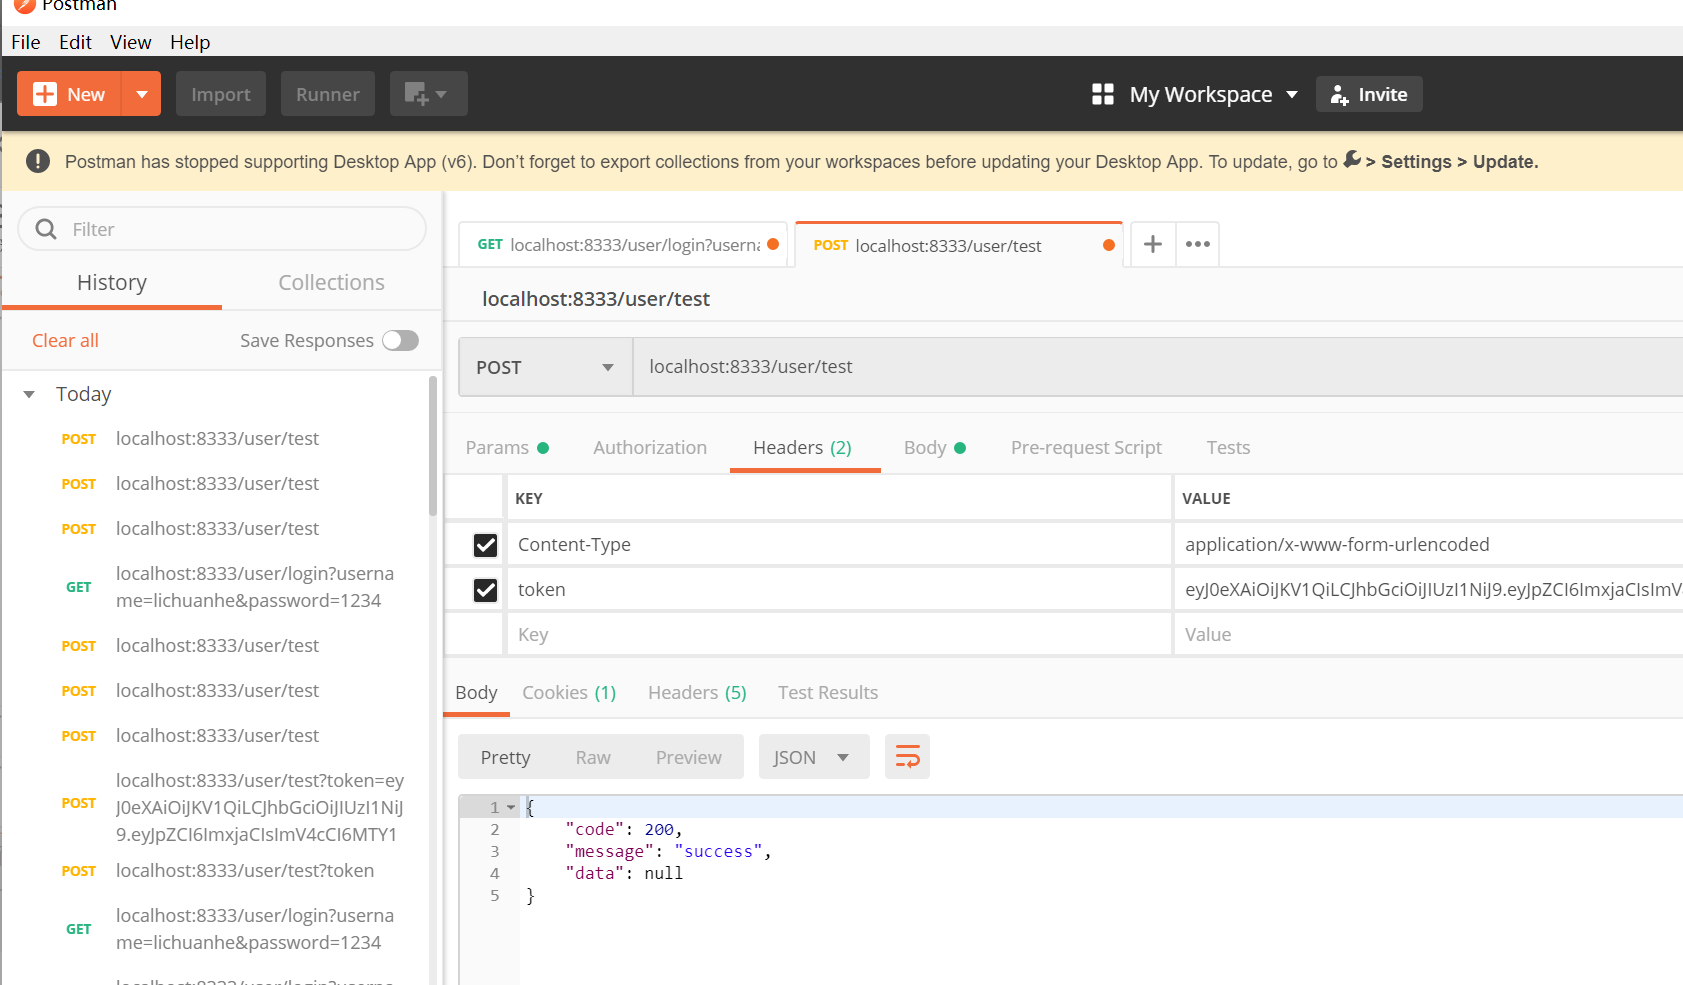Image resolution: width=1683 pixels, height=985 pixels.
Task: Open the File menu
Action: coord(26,42)
